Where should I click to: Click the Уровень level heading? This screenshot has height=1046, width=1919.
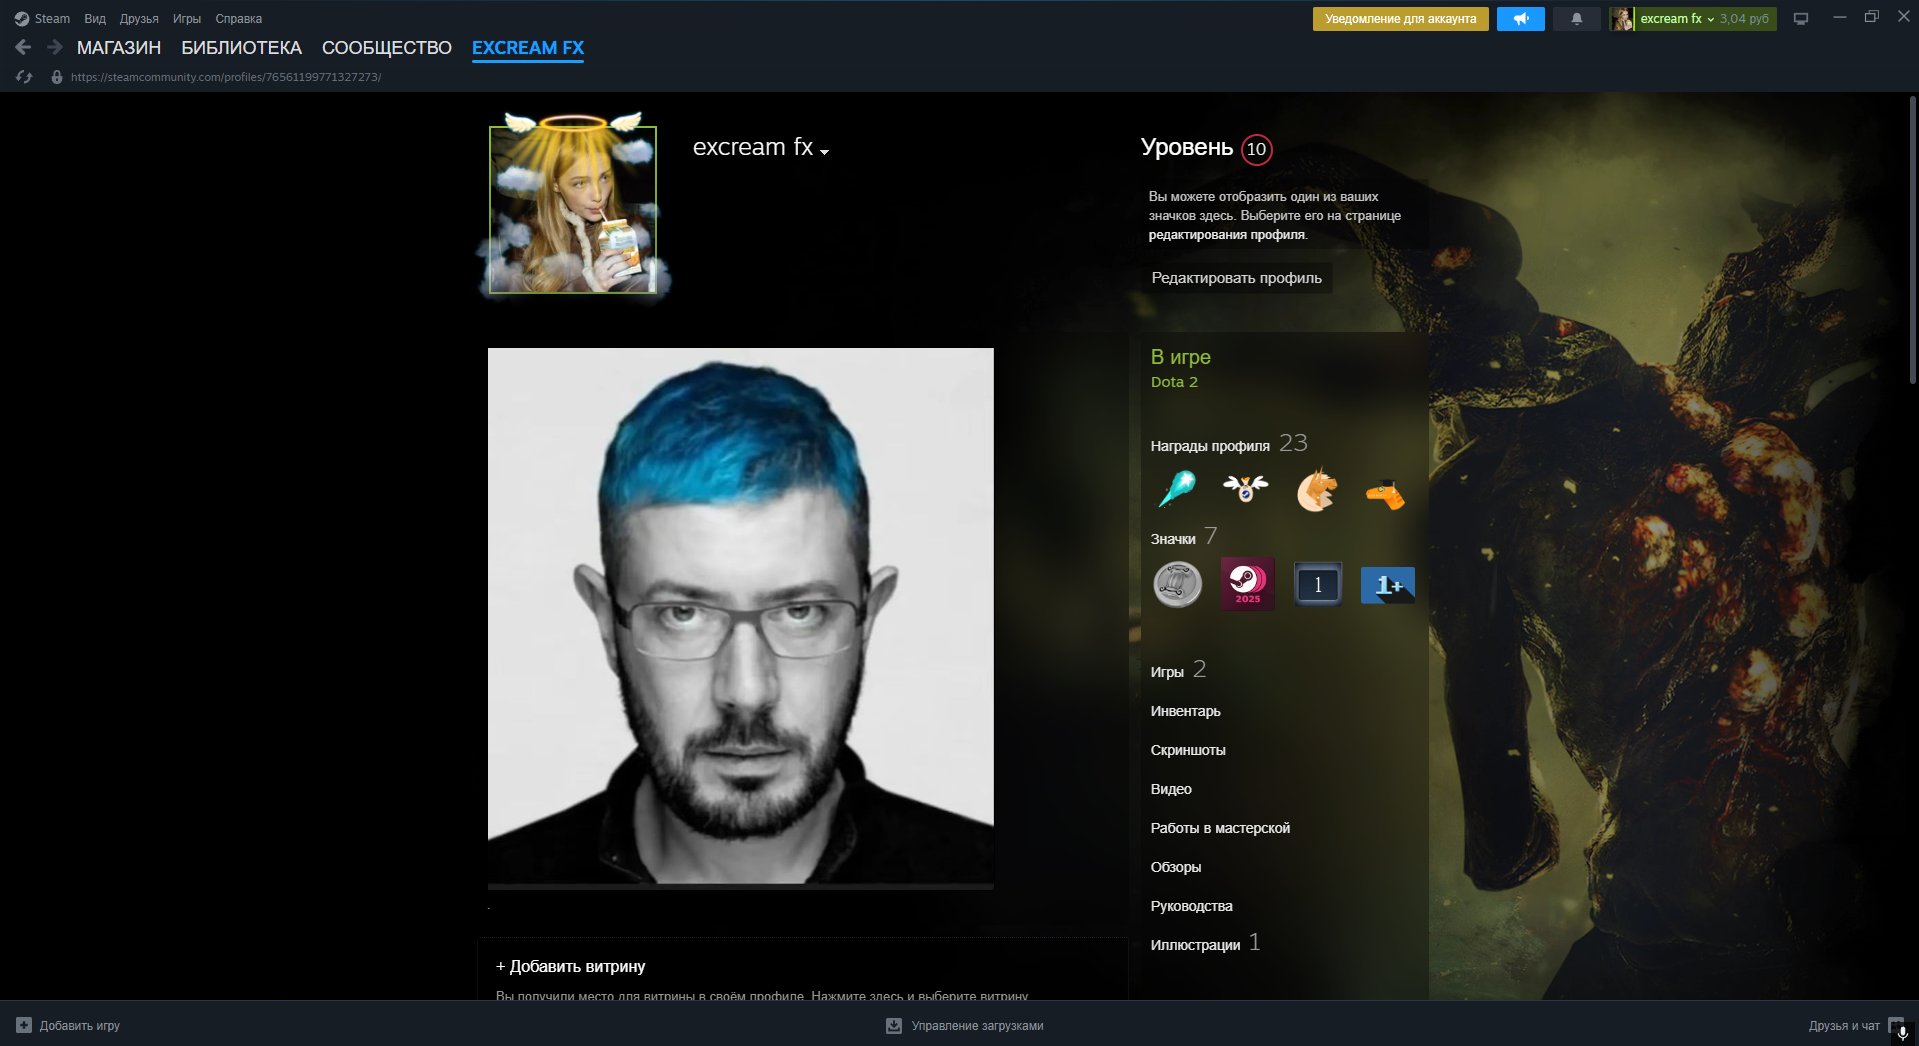coord(1187,148)
